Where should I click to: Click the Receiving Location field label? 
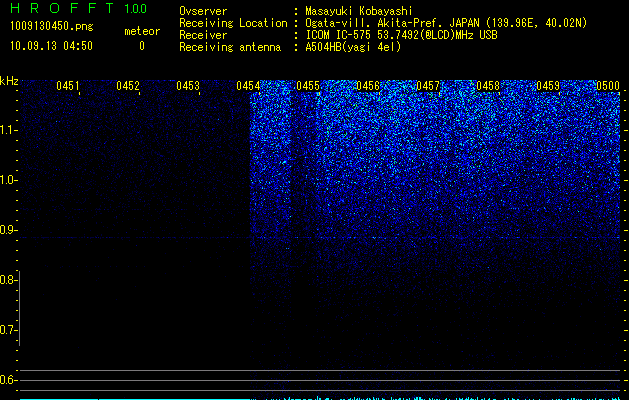point(233,23)
